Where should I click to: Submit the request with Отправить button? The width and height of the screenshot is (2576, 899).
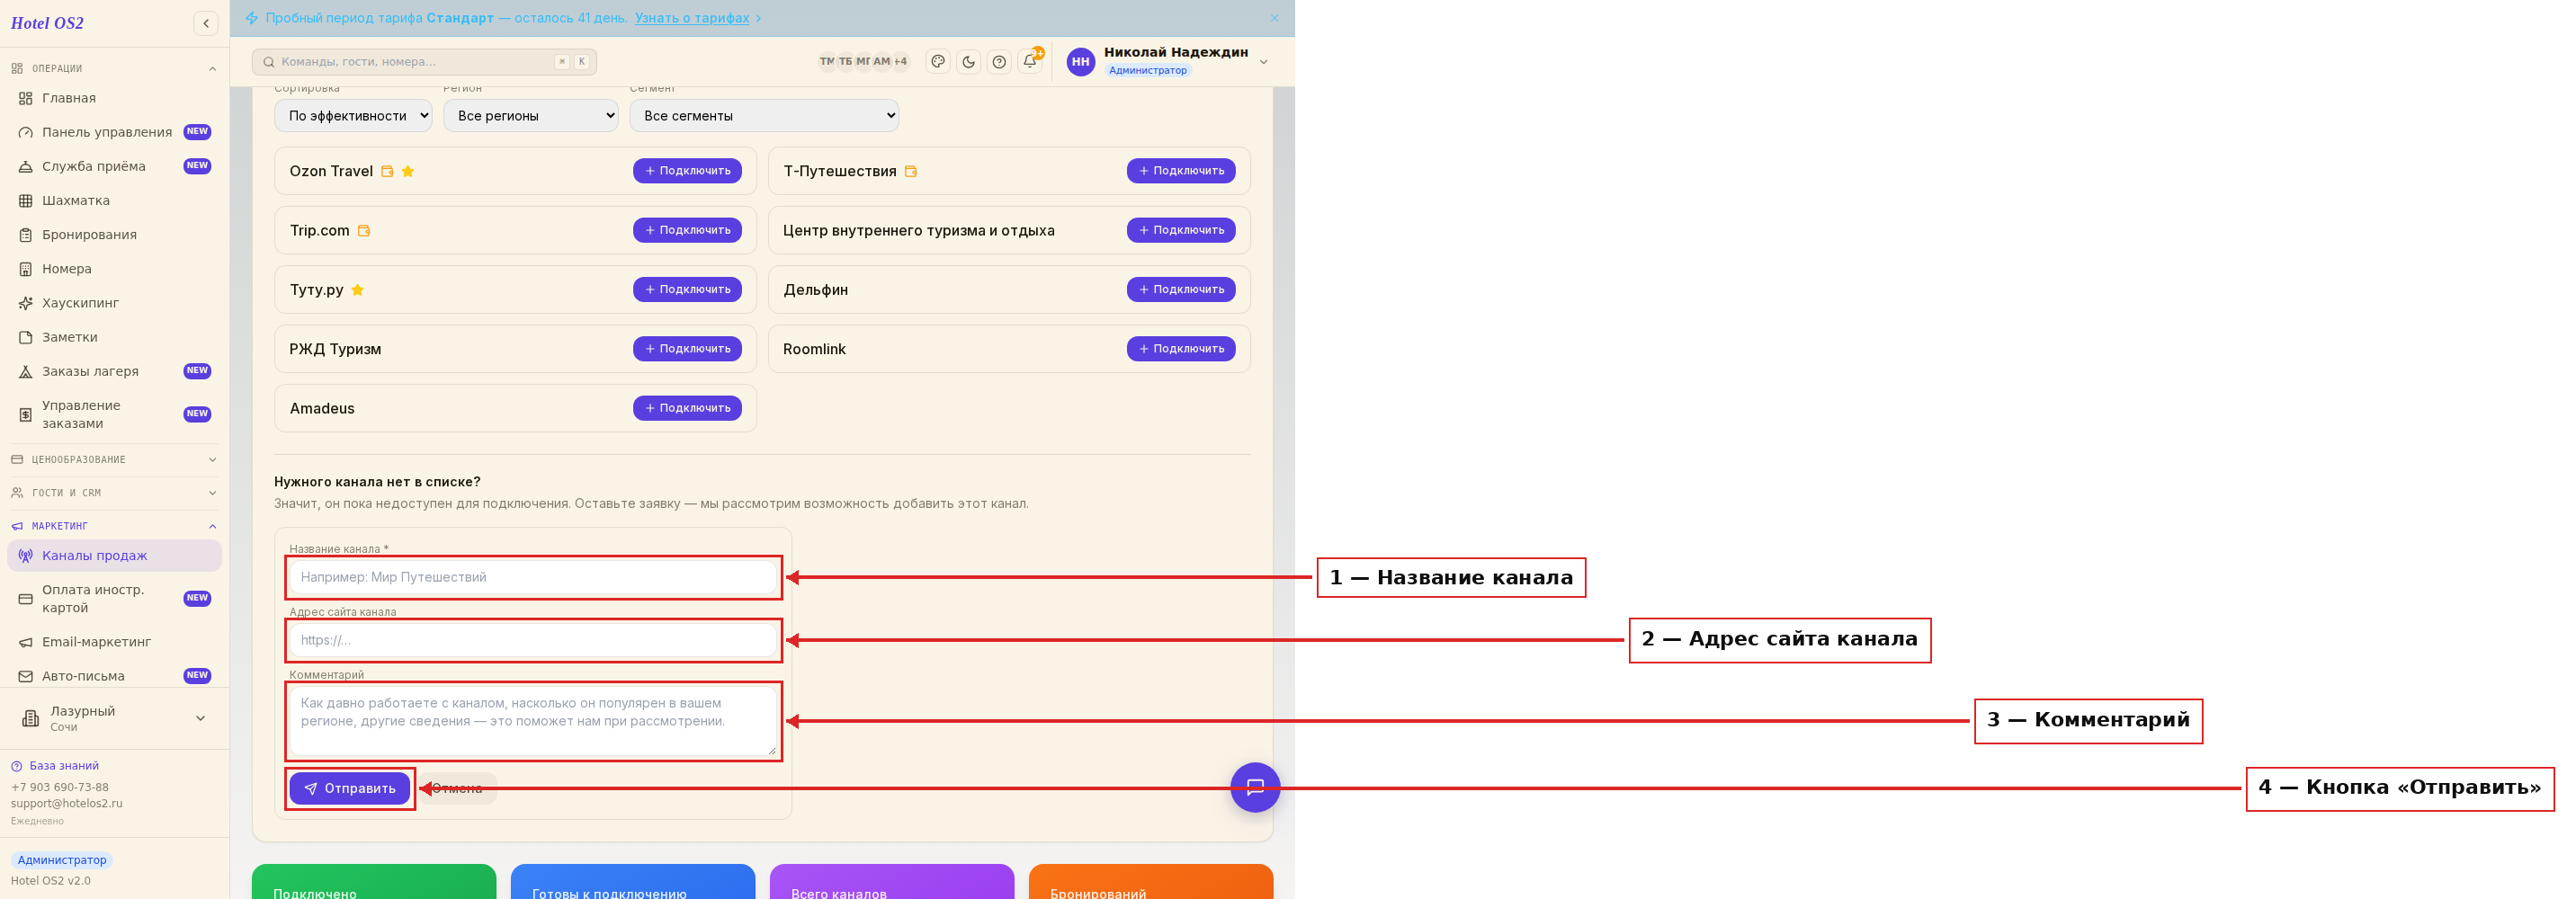350,788
